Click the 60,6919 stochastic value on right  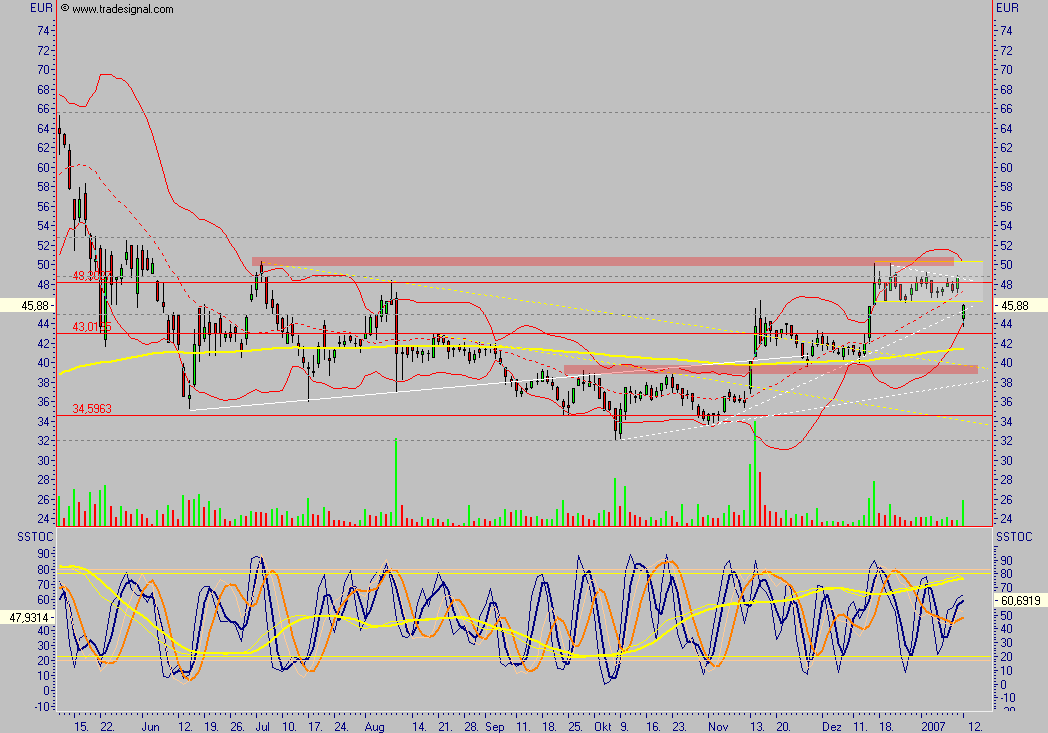1021,604
